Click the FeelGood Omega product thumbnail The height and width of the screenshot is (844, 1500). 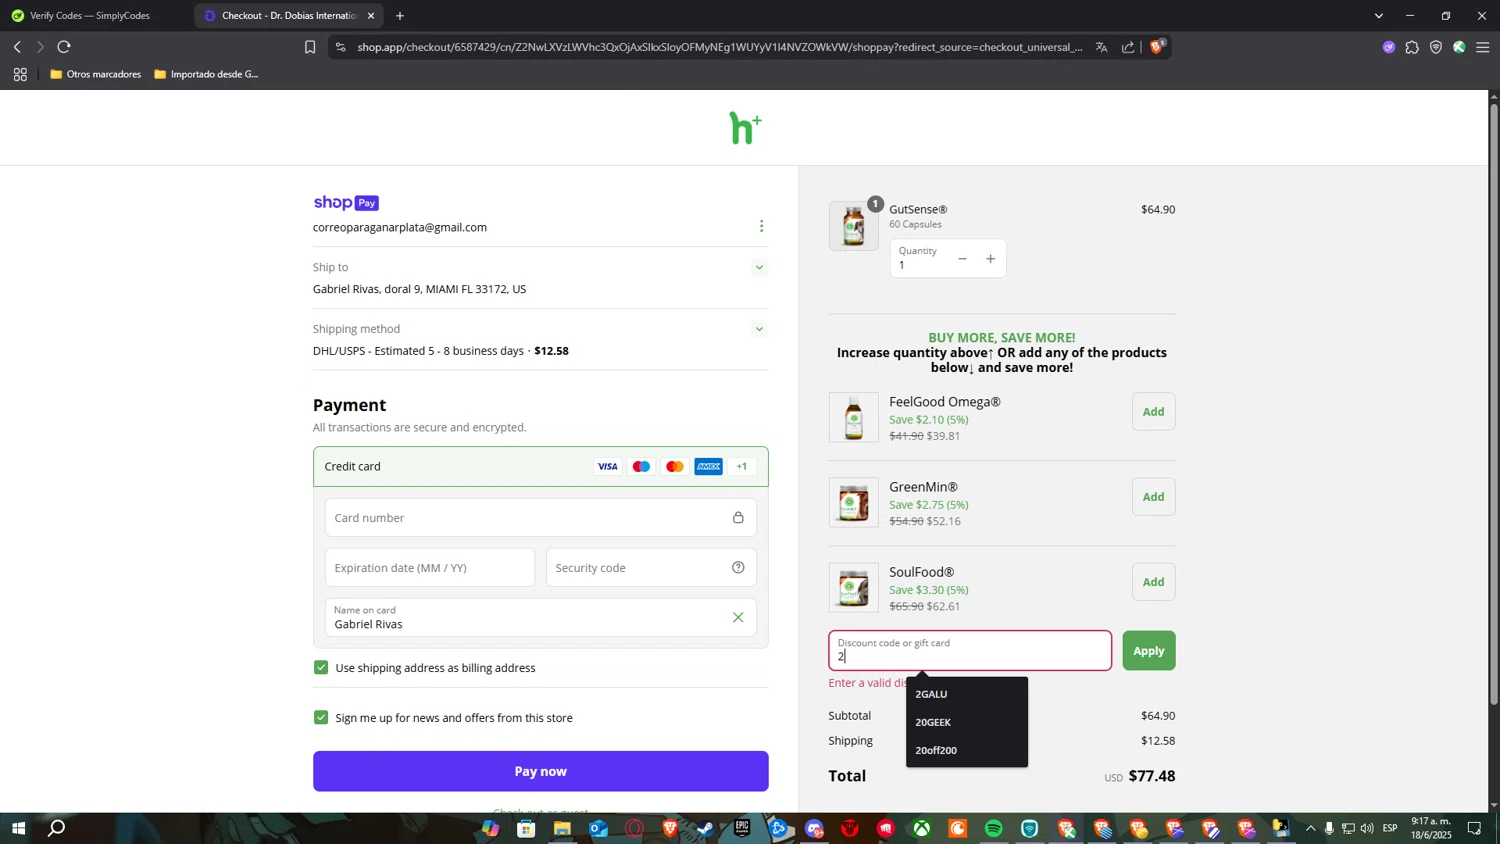click(x=854, y=418)
